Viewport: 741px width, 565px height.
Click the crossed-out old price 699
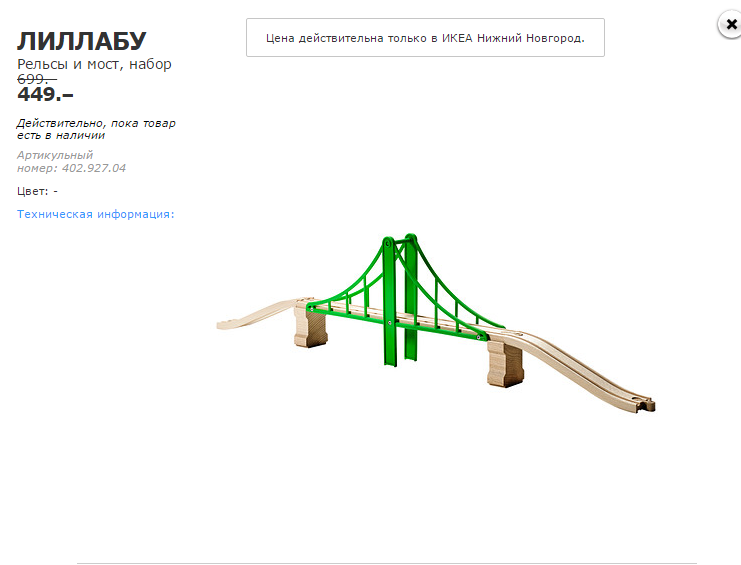point(37,79)
